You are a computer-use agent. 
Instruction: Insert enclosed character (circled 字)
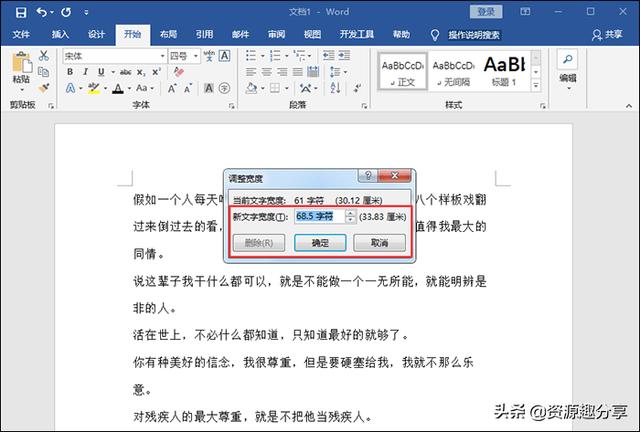pyautogui.click(x=224, y=88)
